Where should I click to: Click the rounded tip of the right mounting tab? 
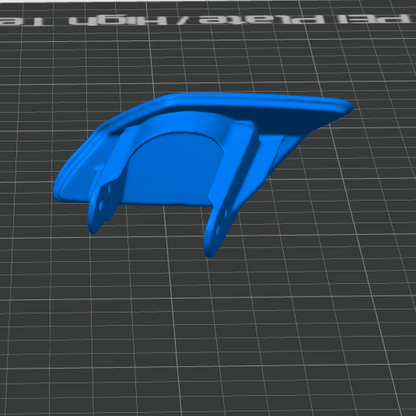click(209, 252)
